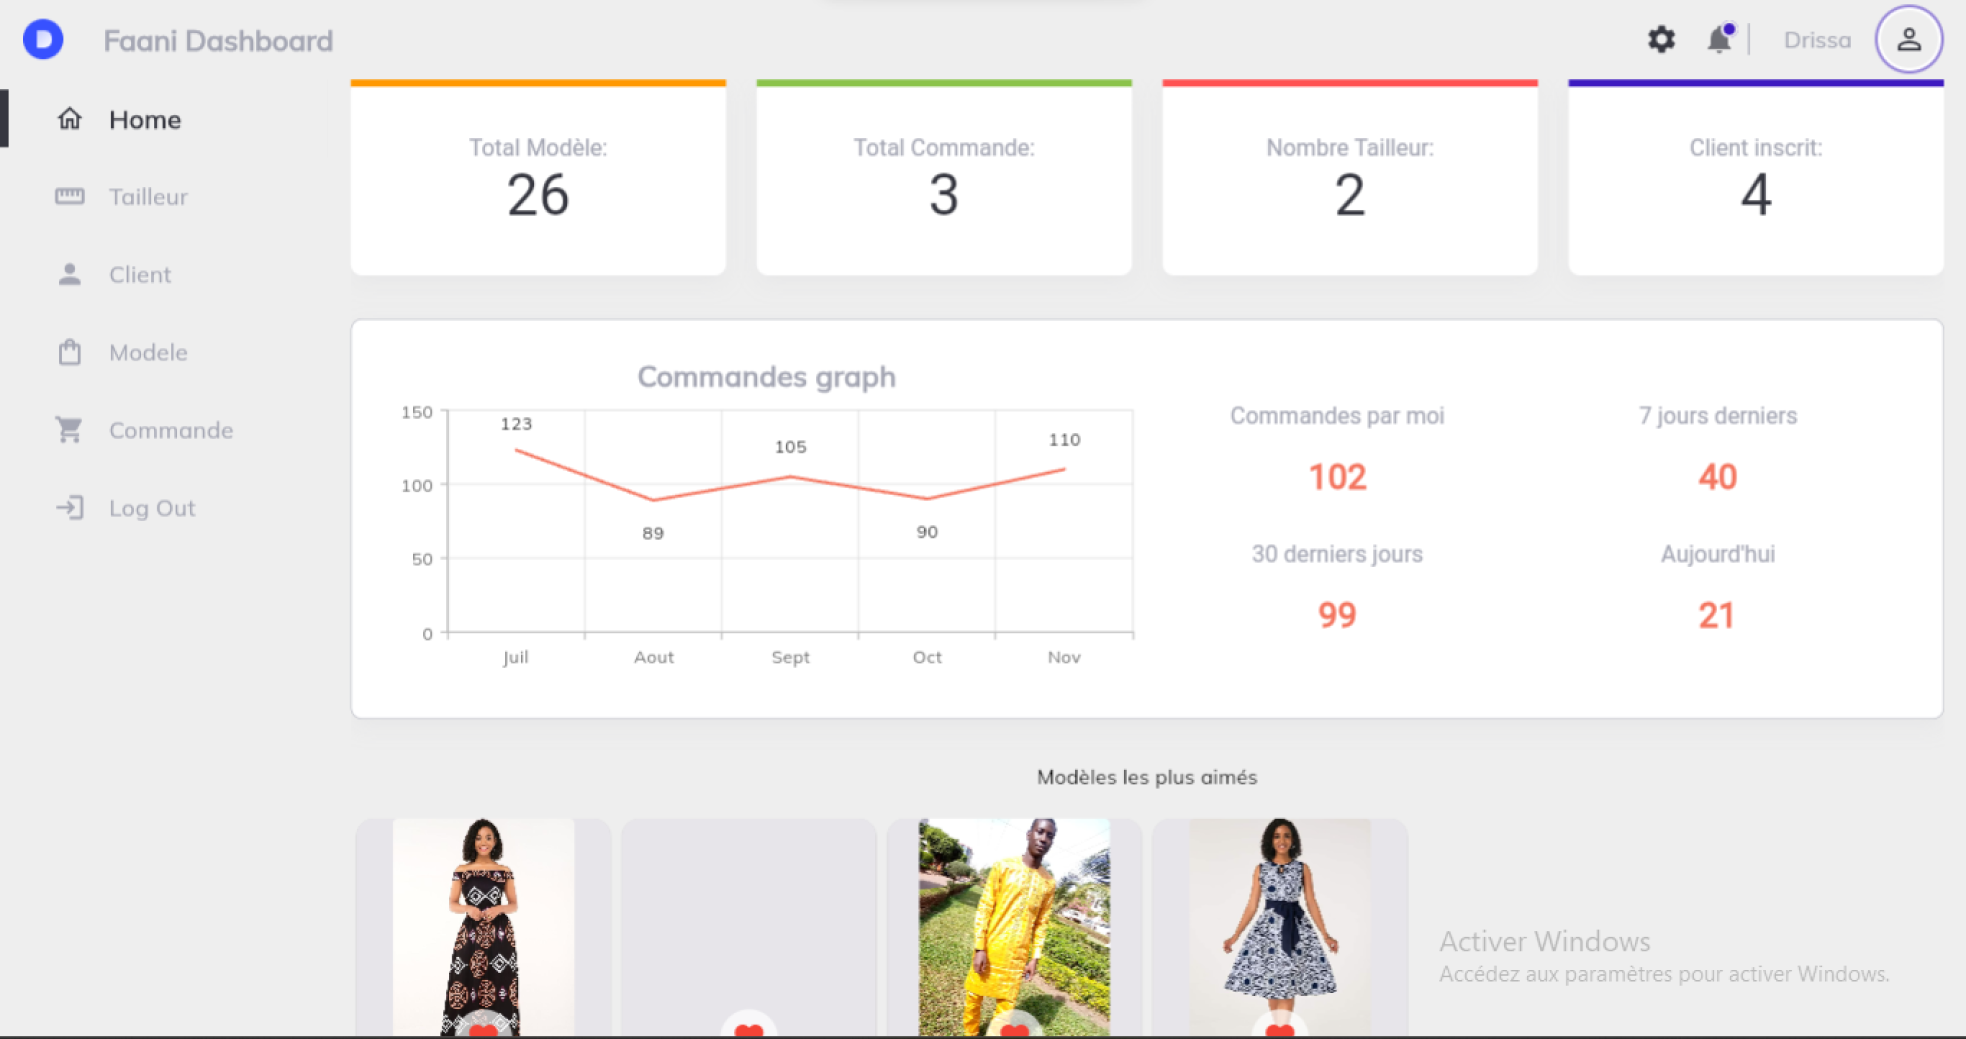Click the Total Modèle card

tap(538, 178)
